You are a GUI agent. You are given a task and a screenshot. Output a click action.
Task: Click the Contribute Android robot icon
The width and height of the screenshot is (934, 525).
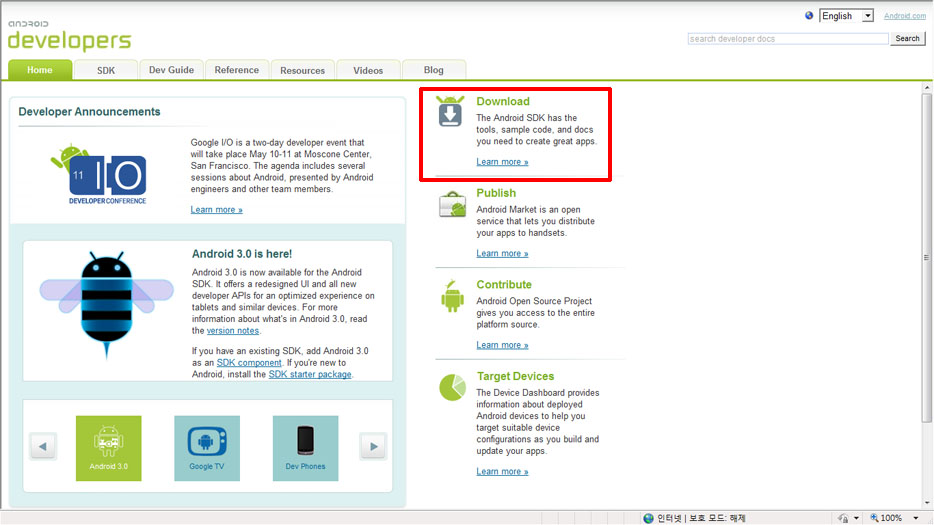click(x=452, y=296)
